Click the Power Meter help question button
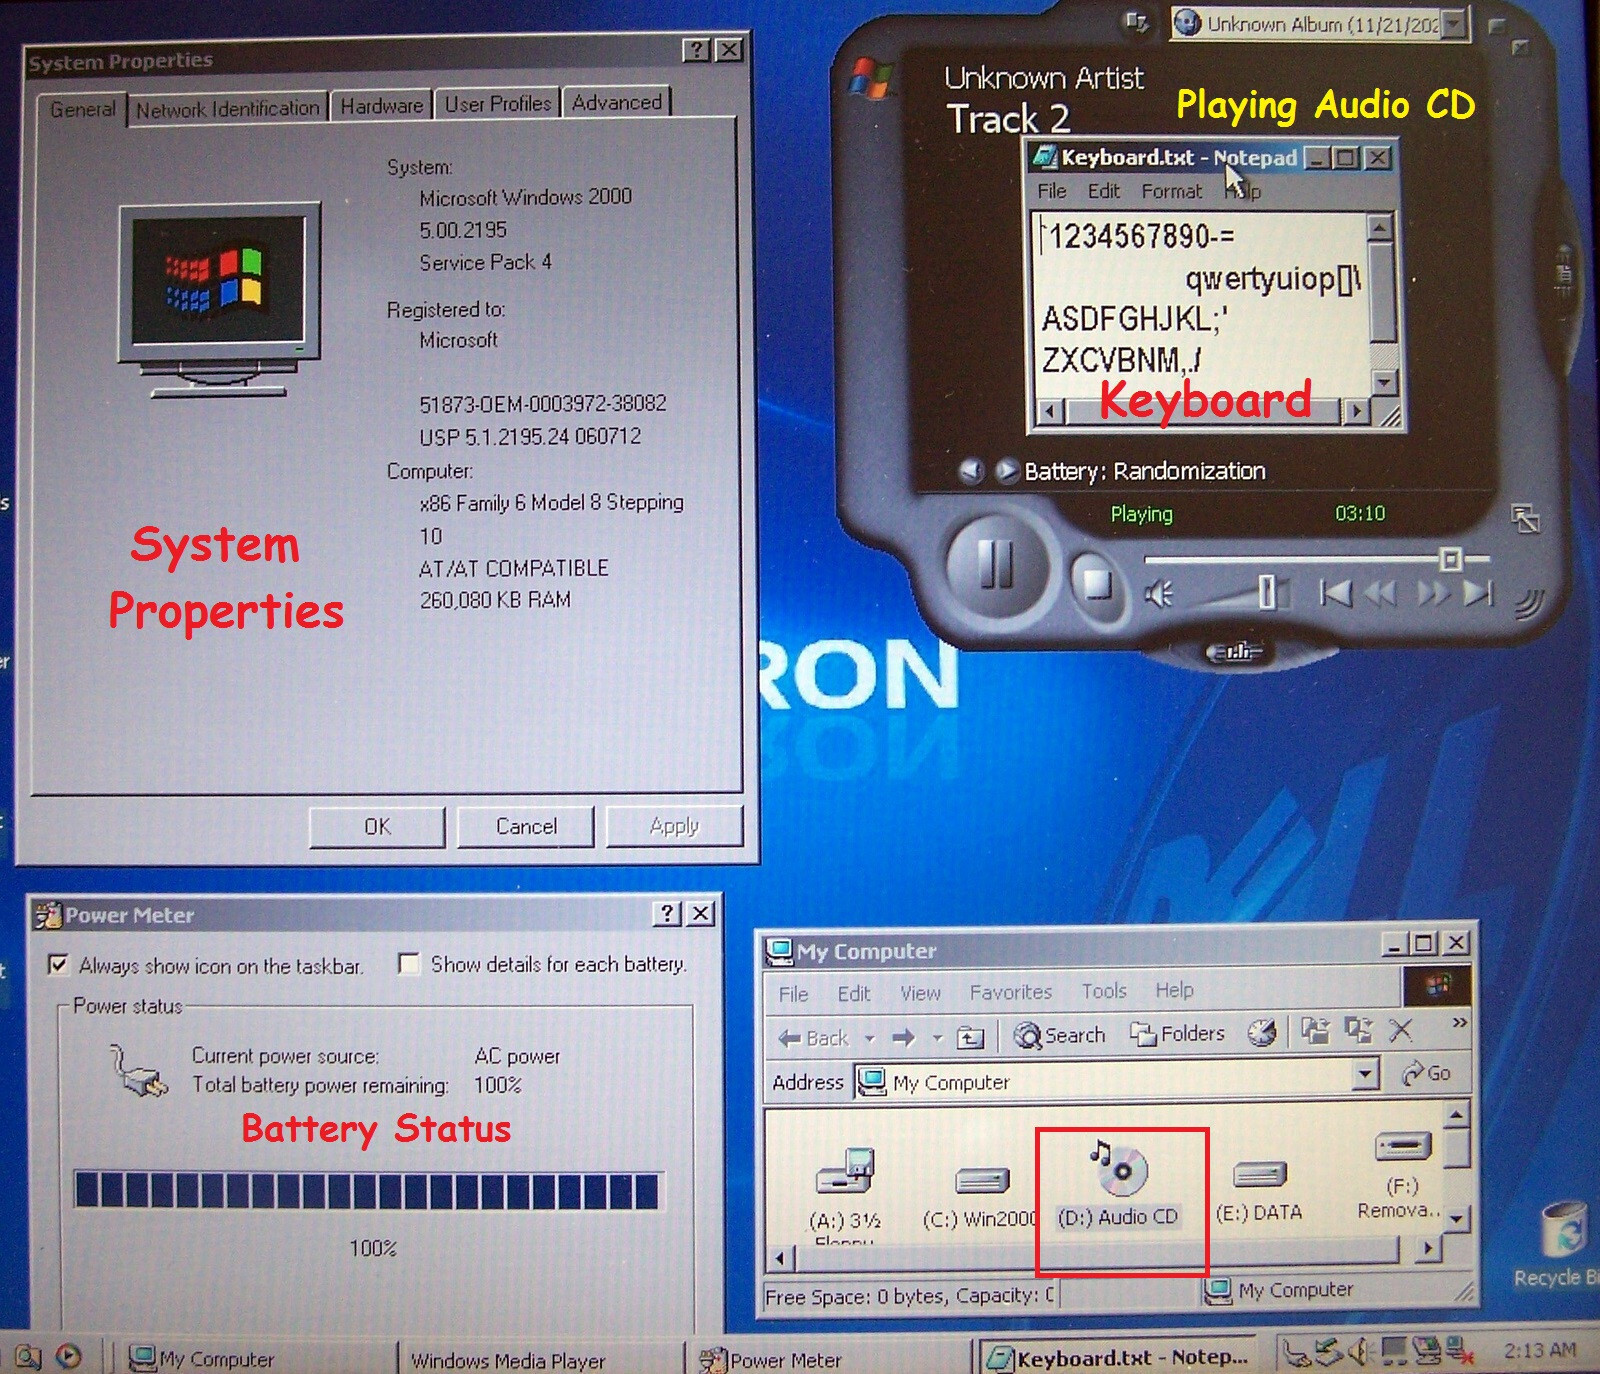 click(x=668, y=912)
